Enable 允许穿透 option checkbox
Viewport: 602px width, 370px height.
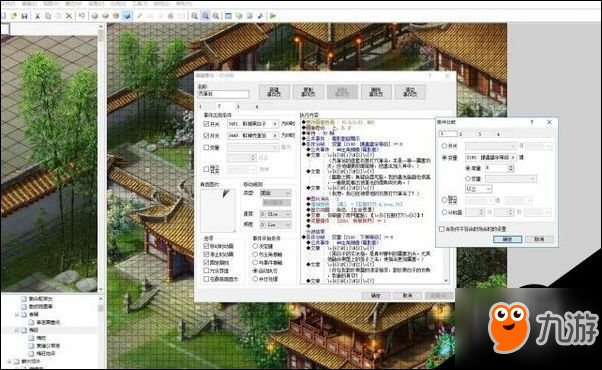[x=207, y=271]
